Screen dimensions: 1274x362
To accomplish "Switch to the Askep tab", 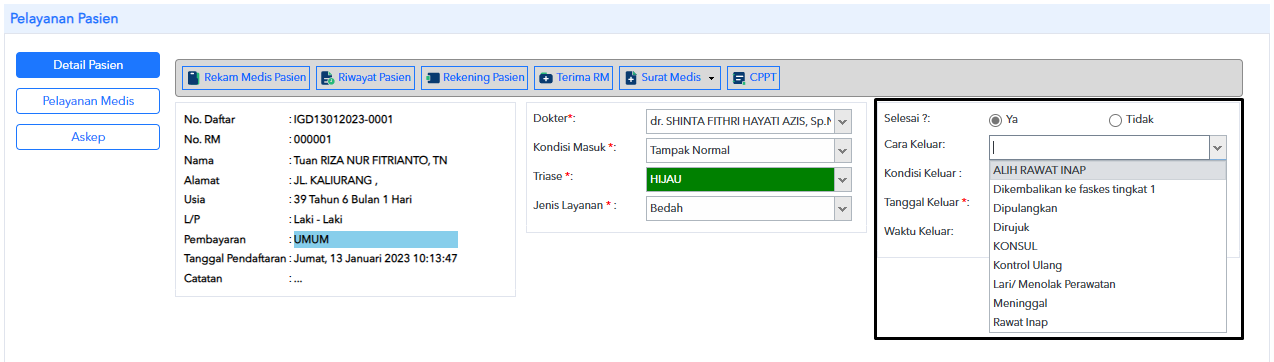I will point(88,137).
